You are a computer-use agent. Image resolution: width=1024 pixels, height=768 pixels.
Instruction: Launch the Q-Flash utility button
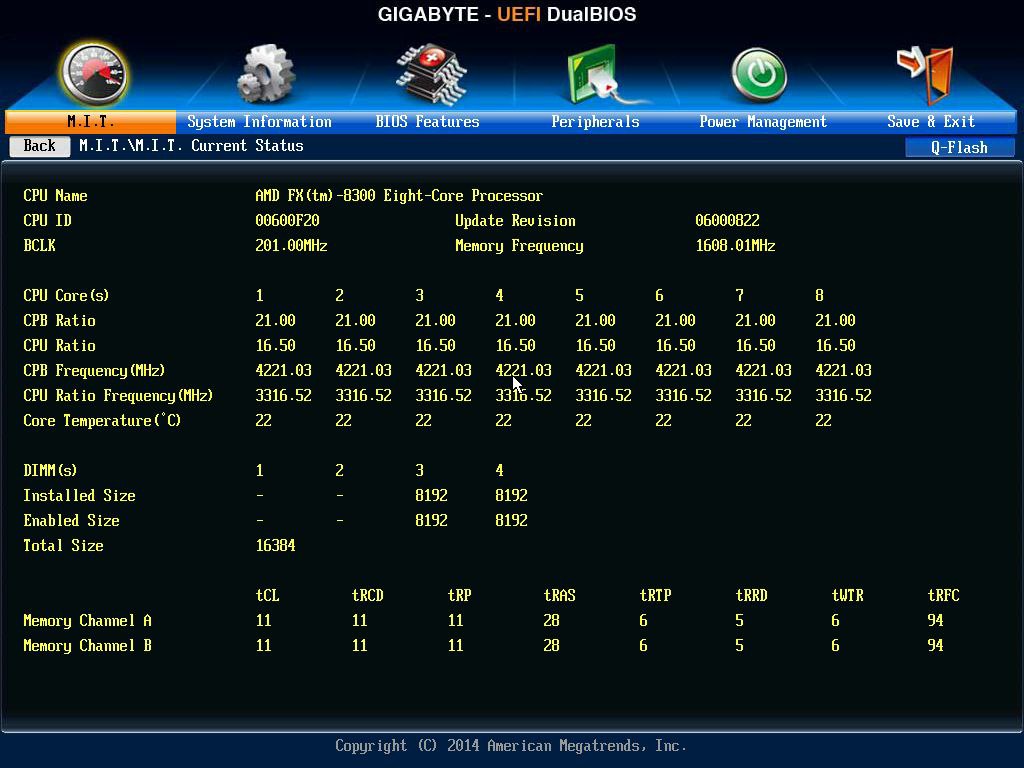coord(959,148)
